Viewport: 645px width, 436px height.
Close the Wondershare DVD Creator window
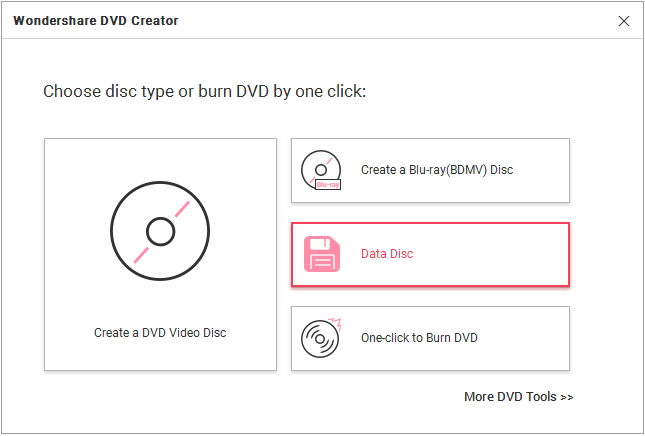tap(624, 20)
